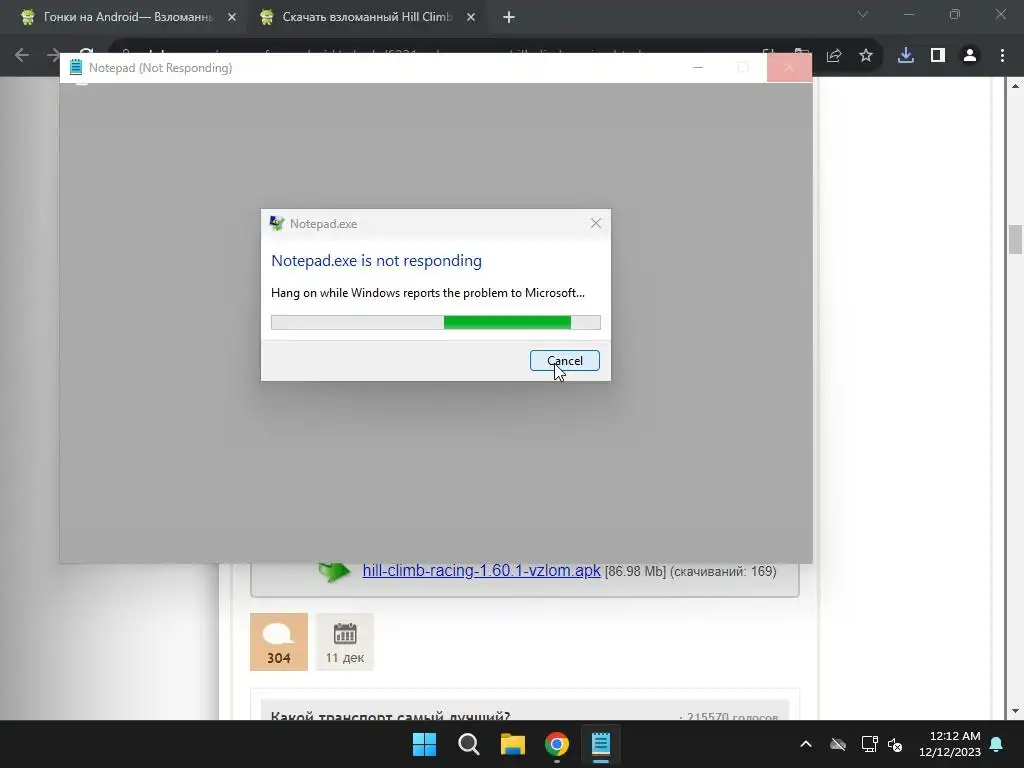Open Chrome tab search chevron
Image resolution: width=1024 pixels, height=768 pixels.
pyautogui.click(x=863, y=14)
